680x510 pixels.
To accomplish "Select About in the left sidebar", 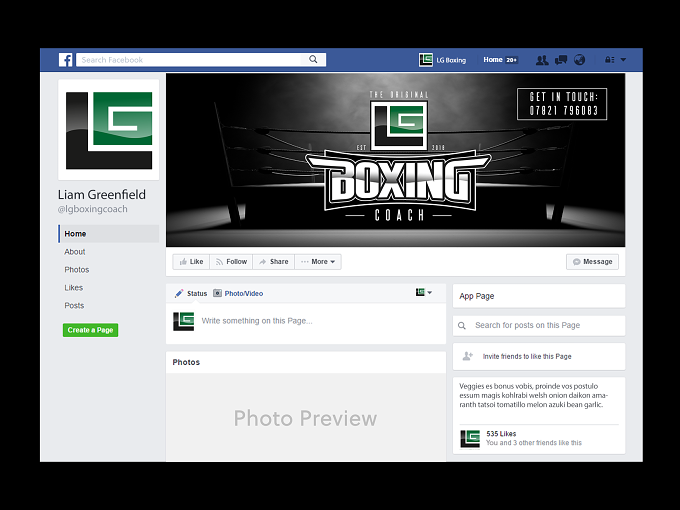I will pyautogui.click(x=75, y=252).
